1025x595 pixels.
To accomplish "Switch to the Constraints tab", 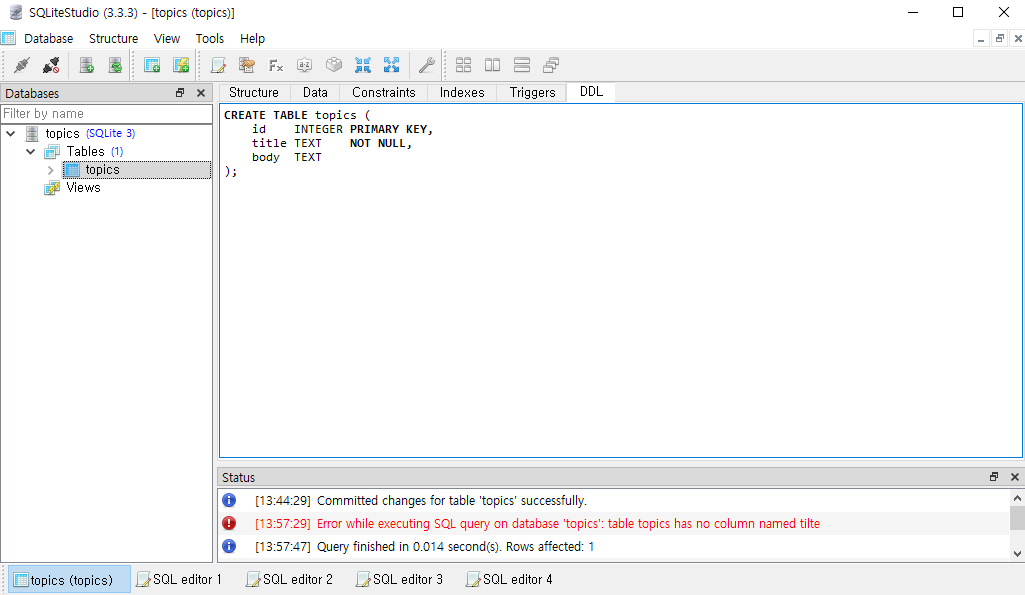I will pyautogui.click(x=384, y=93).
